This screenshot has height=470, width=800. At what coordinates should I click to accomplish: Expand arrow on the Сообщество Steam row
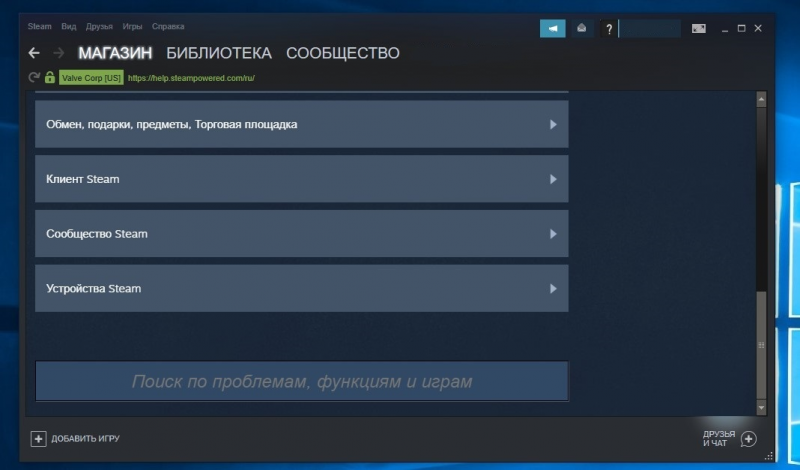click(x=553, y=234)
